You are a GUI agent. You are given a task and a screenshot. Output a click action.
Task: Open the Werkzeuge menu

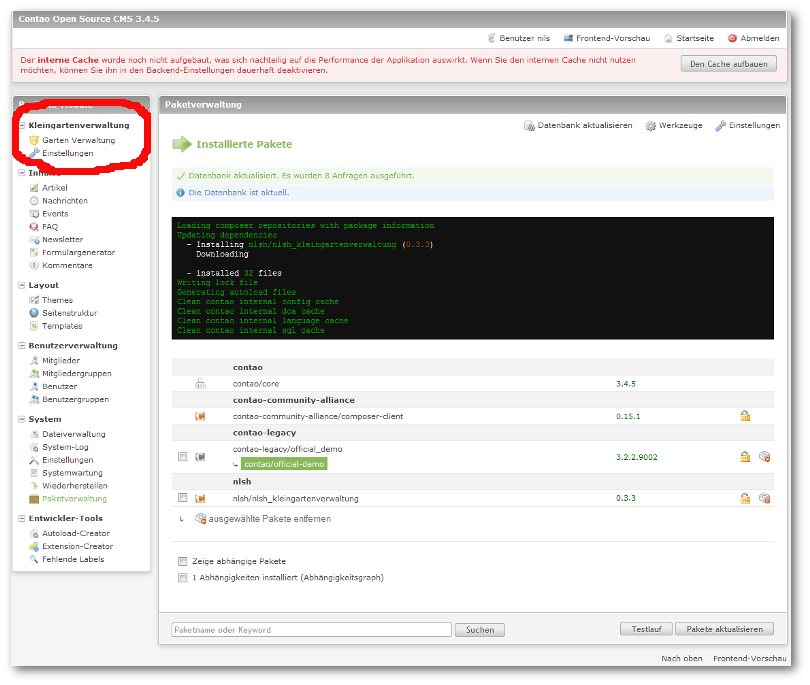click(x=674, y=126)
